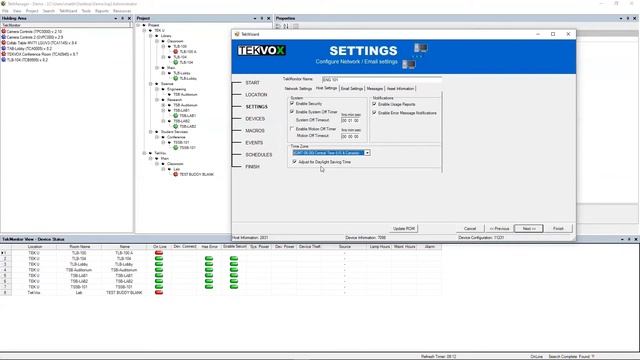Click the TEKVOX logo in the wizard header

click(261, 50)
